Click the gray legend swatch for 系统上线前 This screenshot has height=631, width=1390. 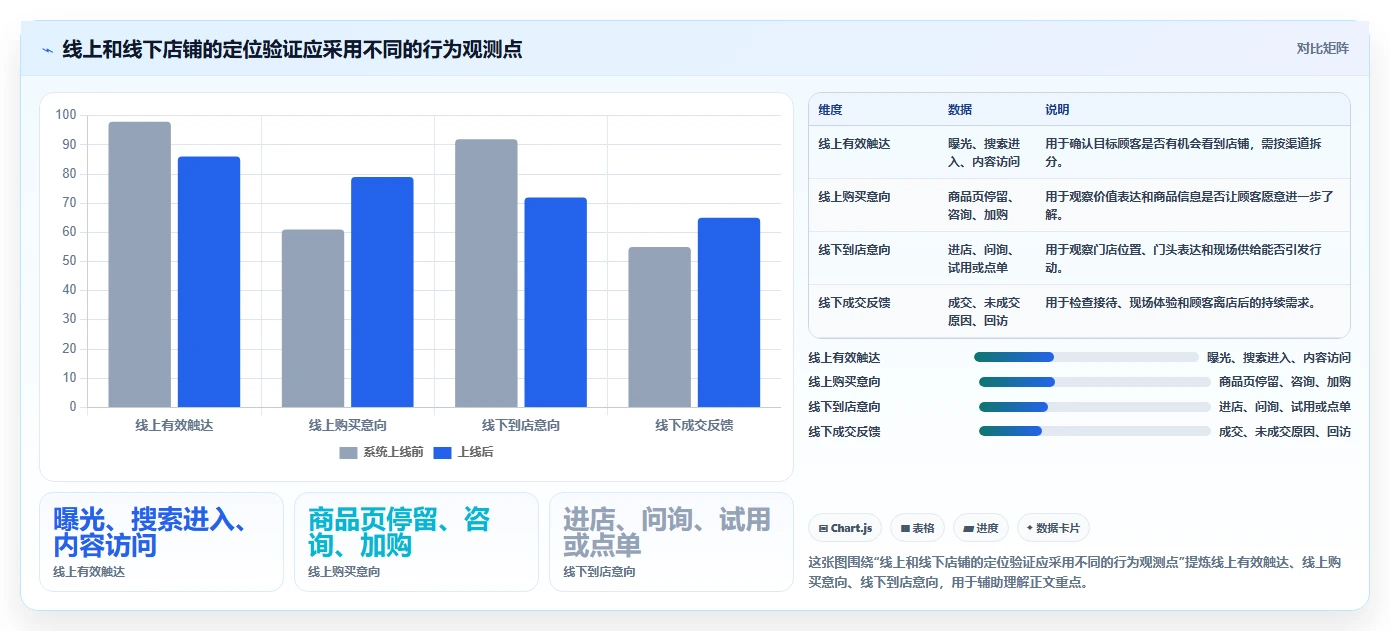348,453
